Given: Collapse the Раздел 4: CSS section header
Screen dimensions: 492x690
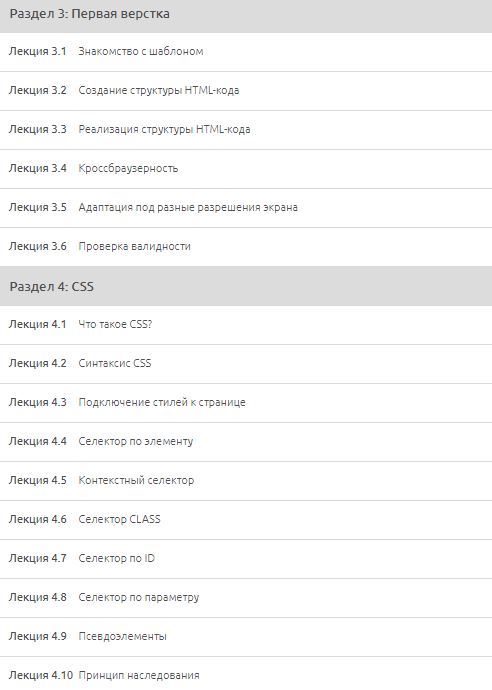Looking at the screenshot, I should click(x=246, y=286).
